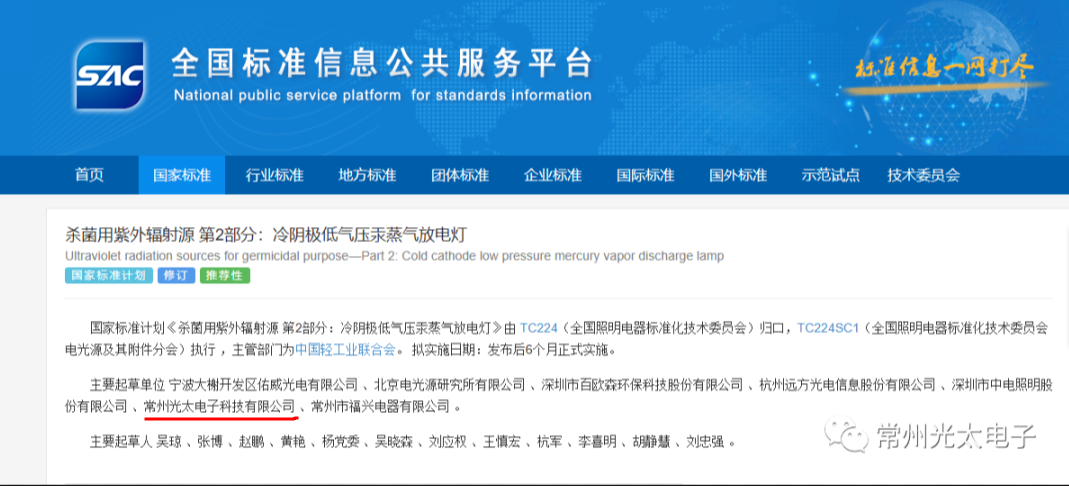This screenshot has height=486, width=1069.
Task: Go to the 技术委员会 page
Action: 923,175
